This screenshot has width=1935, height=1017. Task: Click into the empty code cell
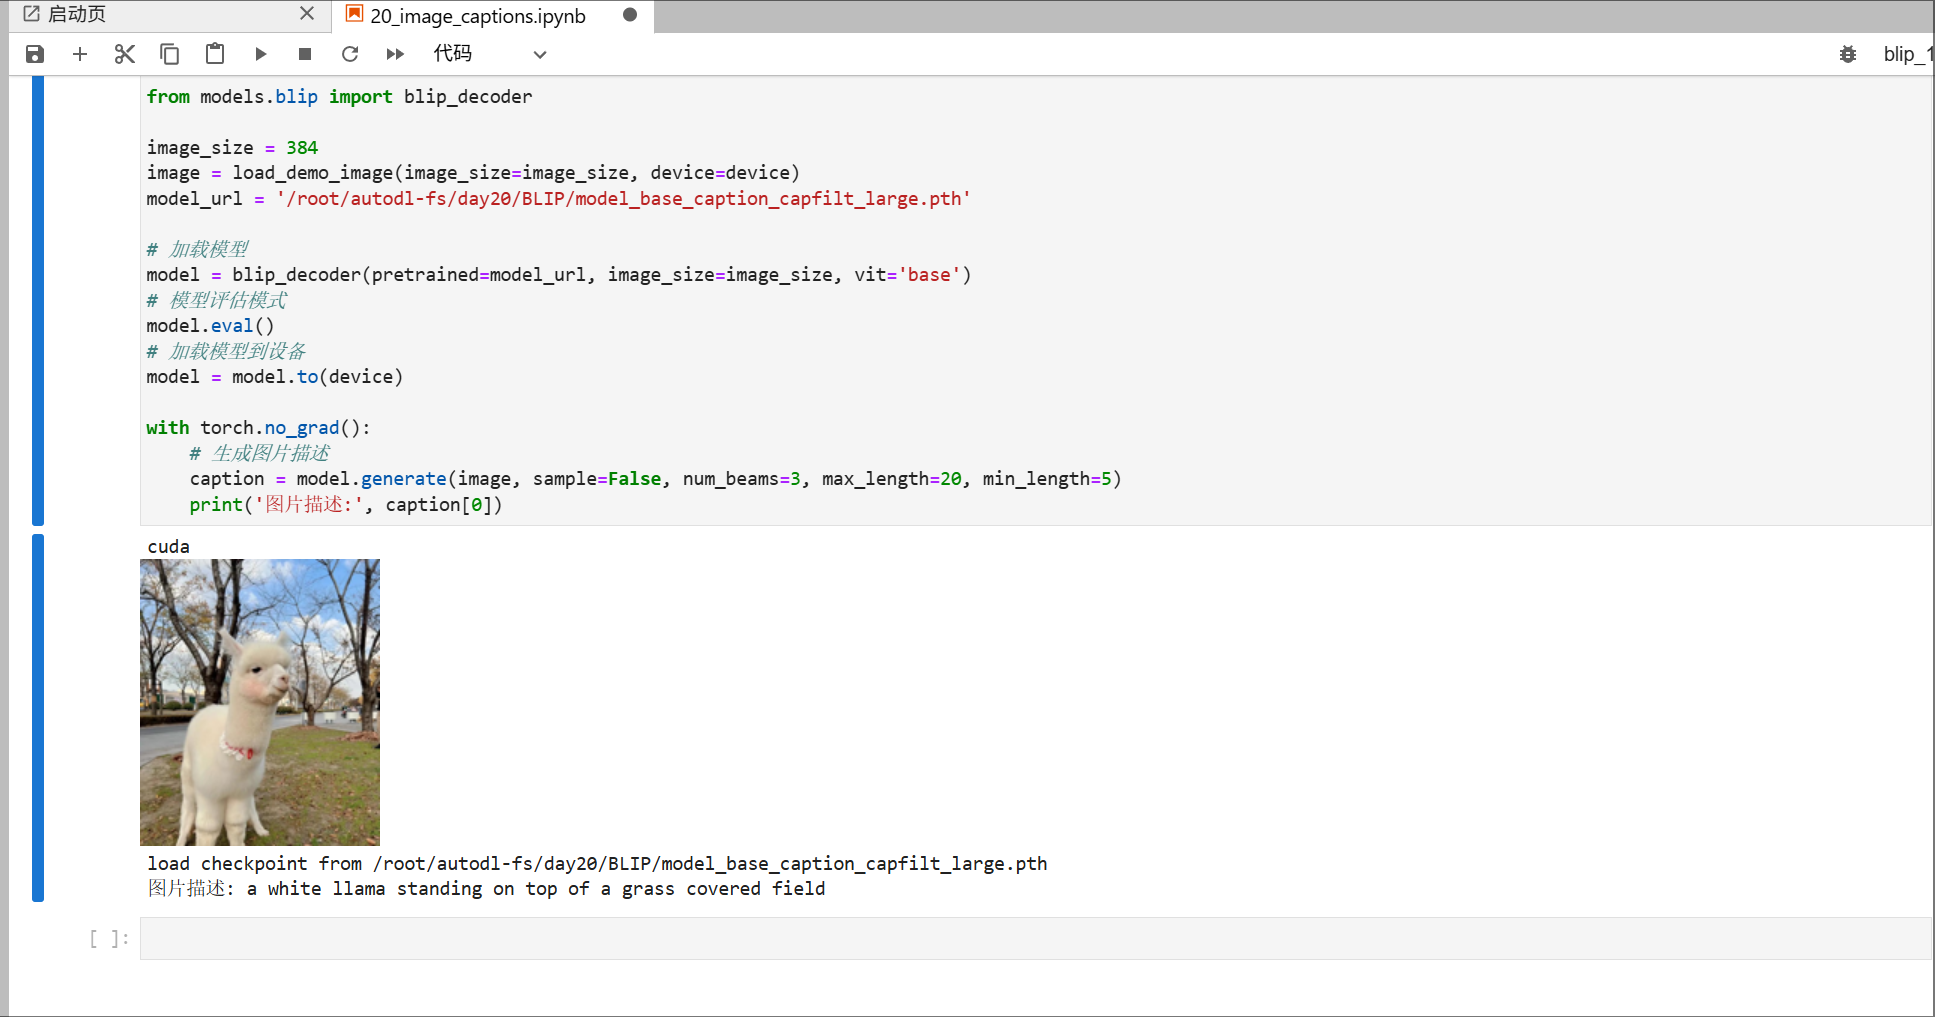(x=1034, y=939)
